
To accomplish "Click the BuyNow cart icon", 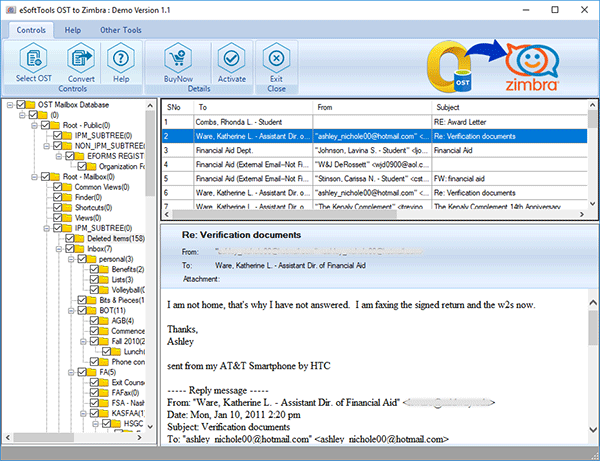I will click(x=178, y=59).
